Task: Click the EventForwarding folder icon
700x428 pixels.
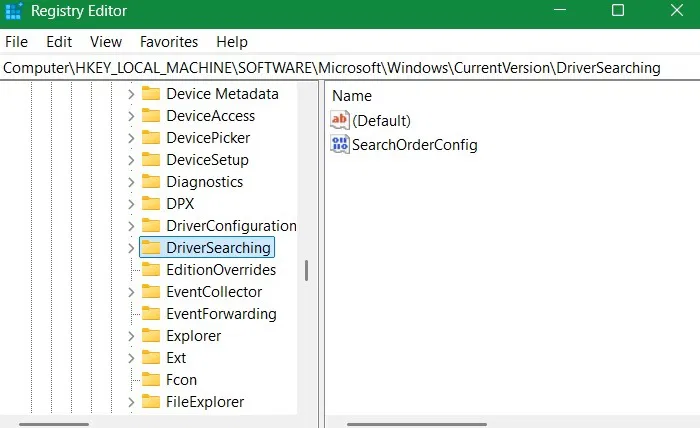Action: [x=151, y=314]
